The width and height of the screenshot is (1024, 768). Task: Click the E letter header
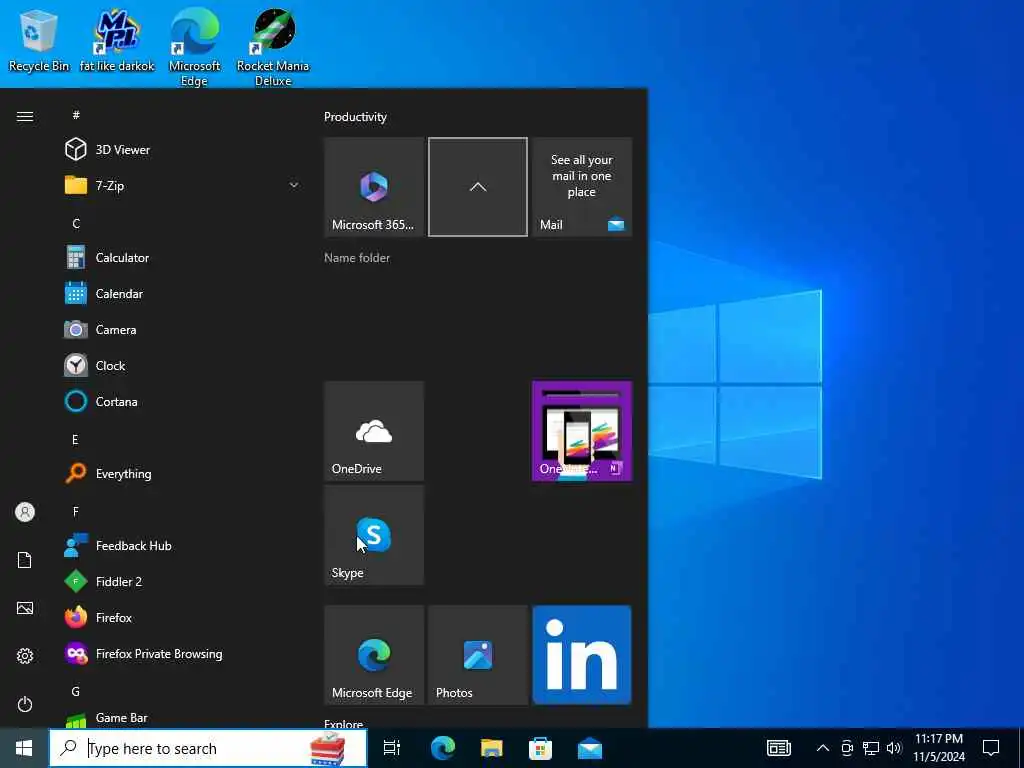pos(75,440)
